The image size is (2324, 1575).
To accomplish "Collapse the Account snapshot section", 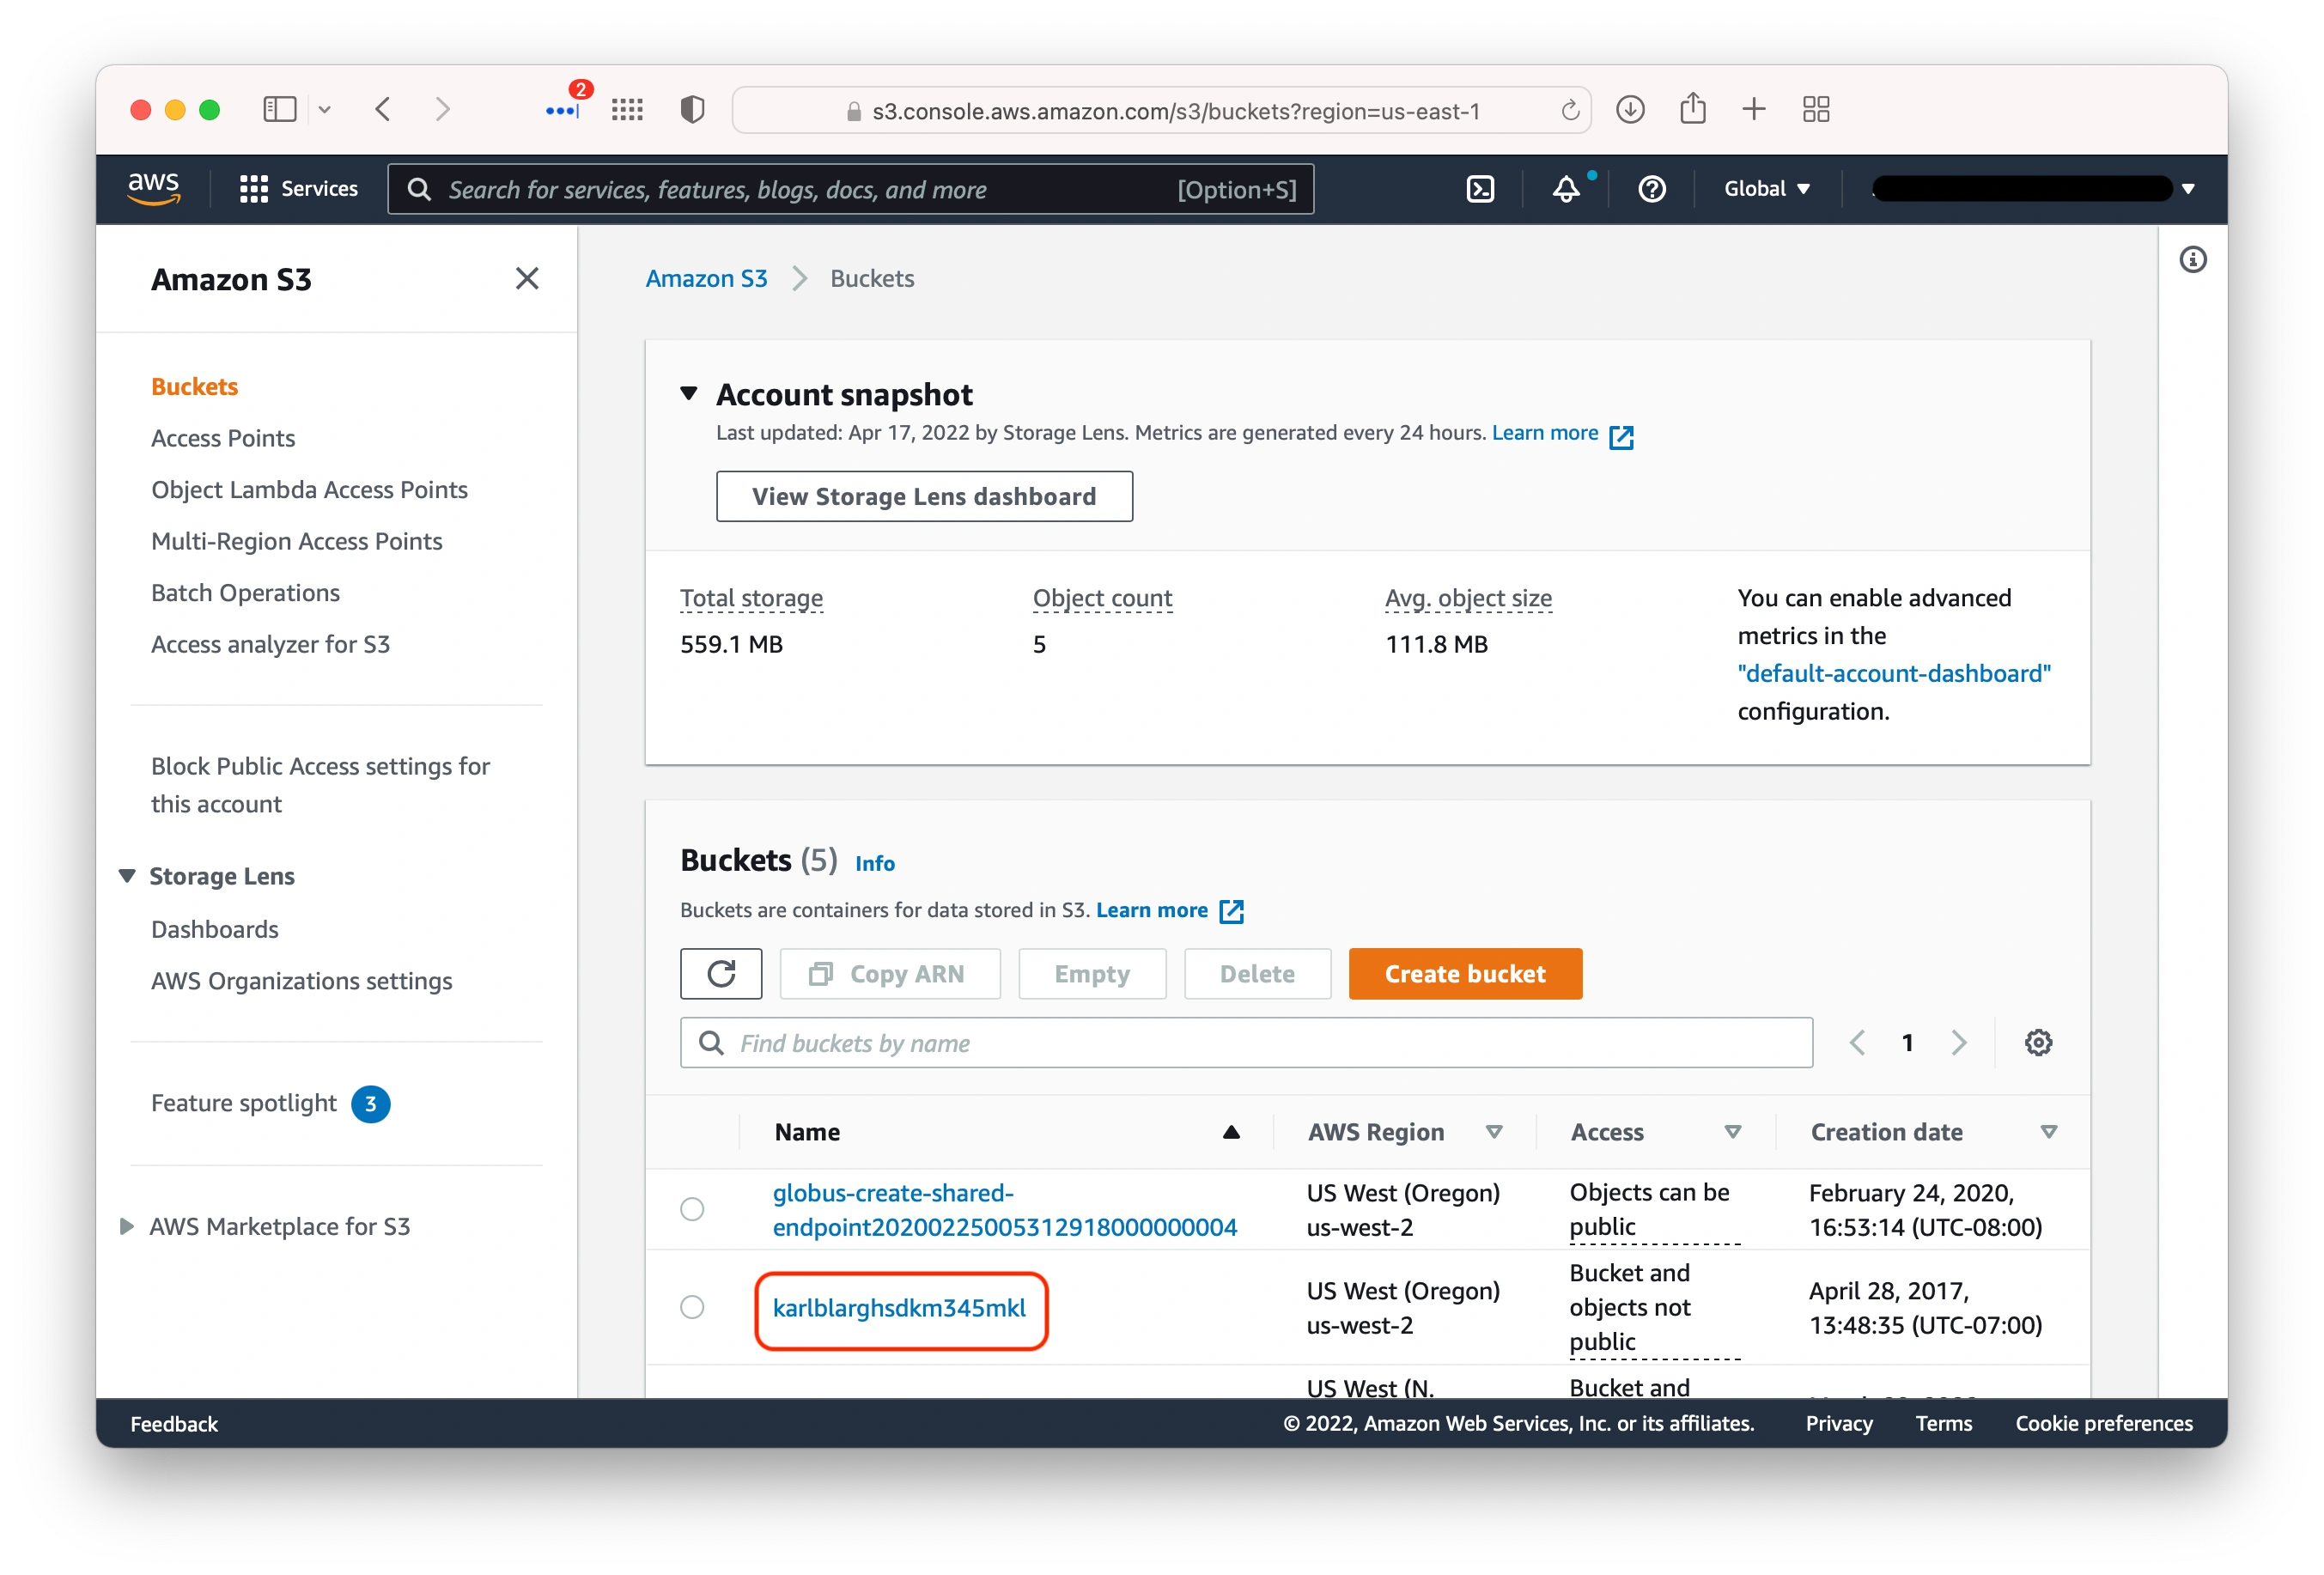I will (689, 394).
